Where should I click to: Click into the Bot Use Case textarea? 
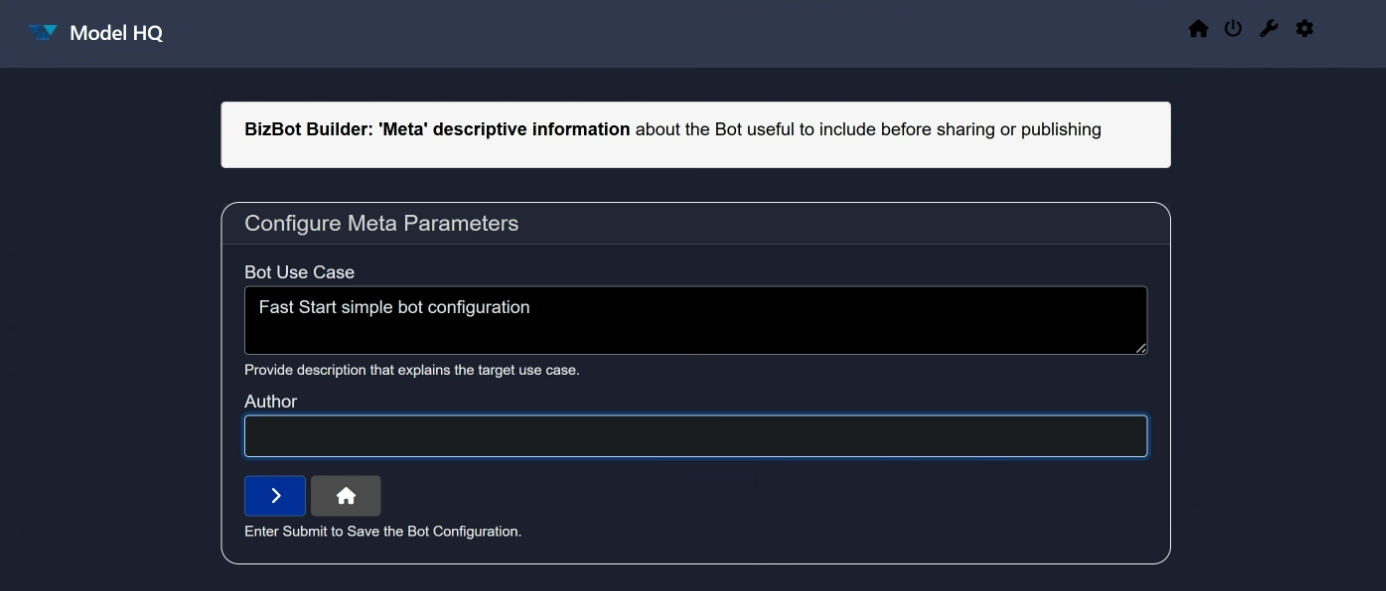pos(695,331)
